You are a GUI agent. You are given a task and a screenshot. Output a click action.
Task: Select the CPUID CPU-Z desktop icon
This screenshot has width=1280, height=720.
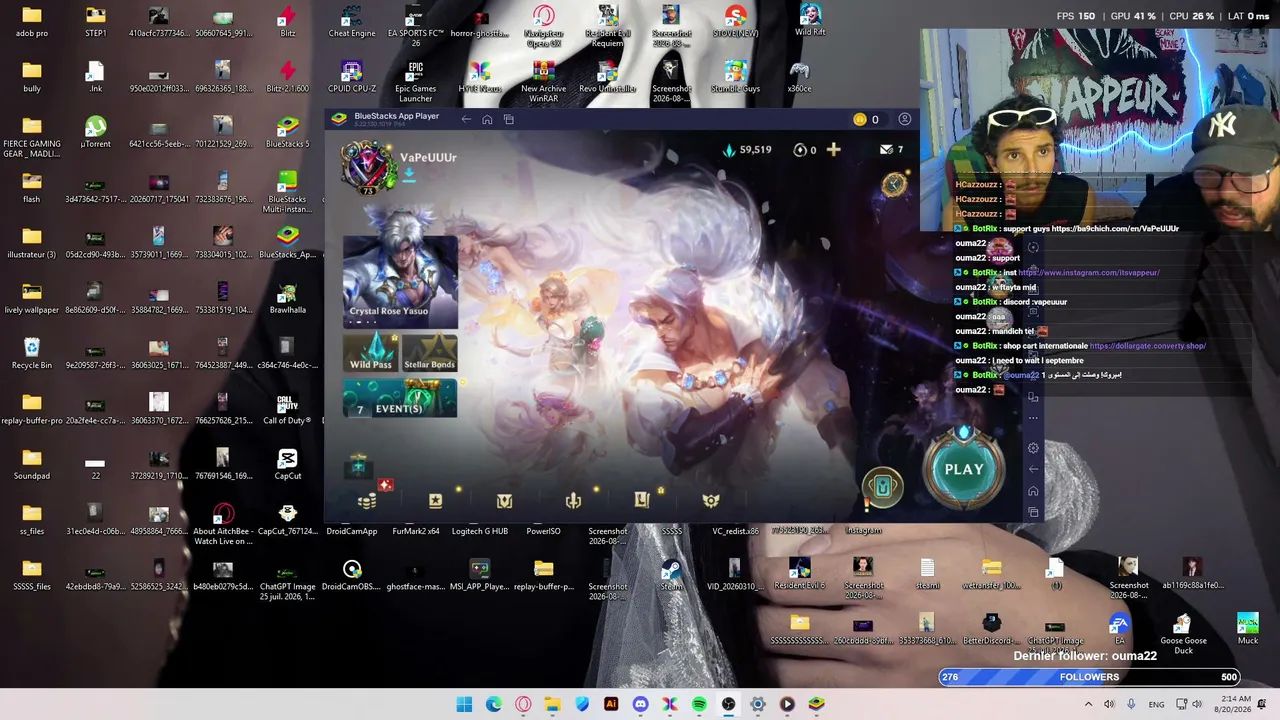pyautogui.click(x=351, y=77)
